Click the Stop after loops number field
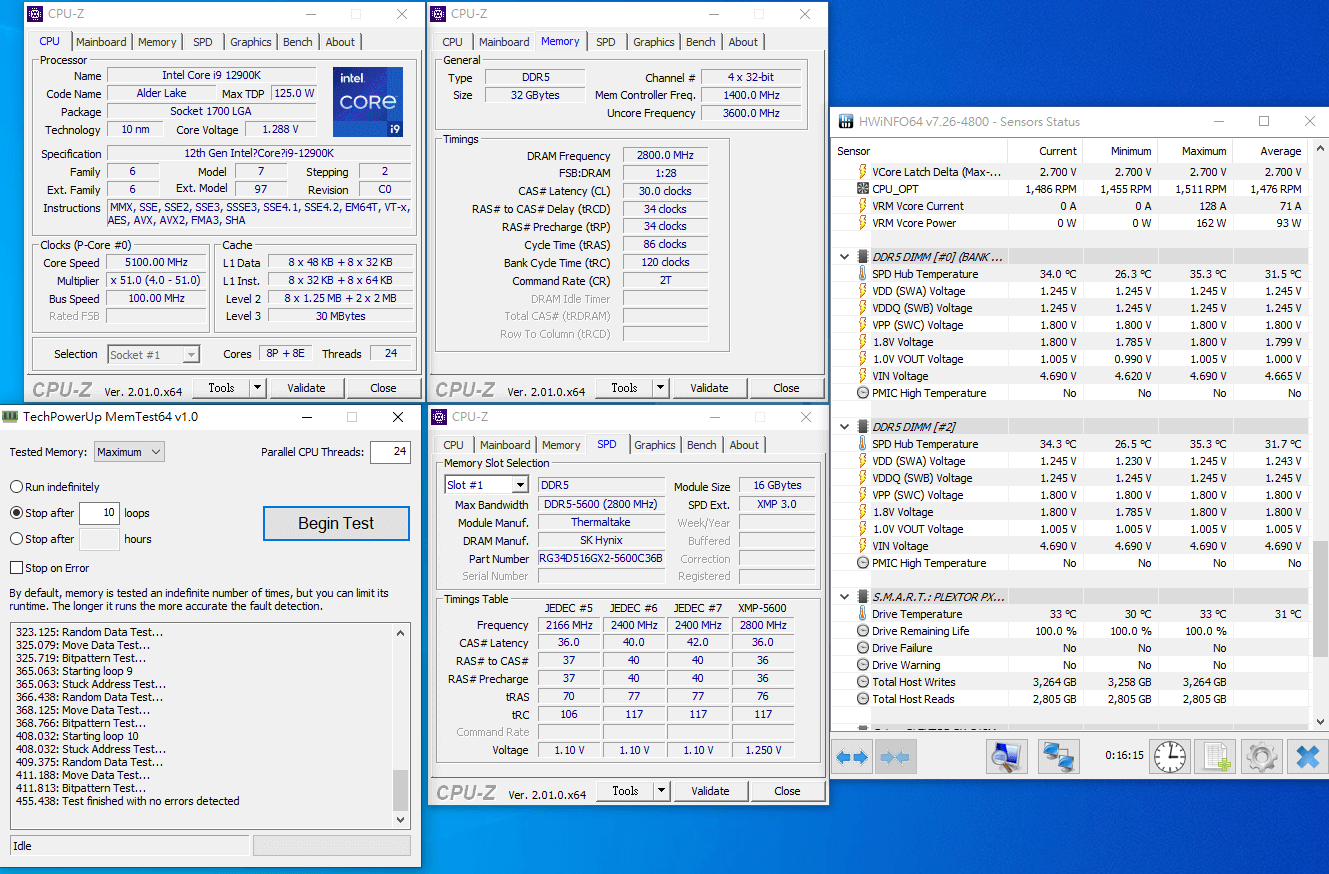The height and width of the screenshot is (874, 1329). click(x=99, y=513)
